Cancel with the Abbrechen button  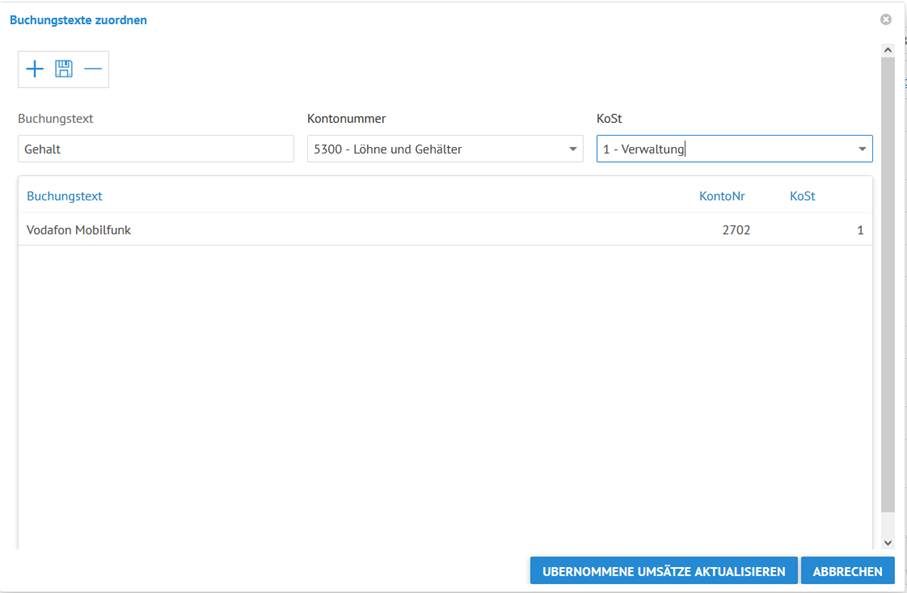[x=847, y=571]
